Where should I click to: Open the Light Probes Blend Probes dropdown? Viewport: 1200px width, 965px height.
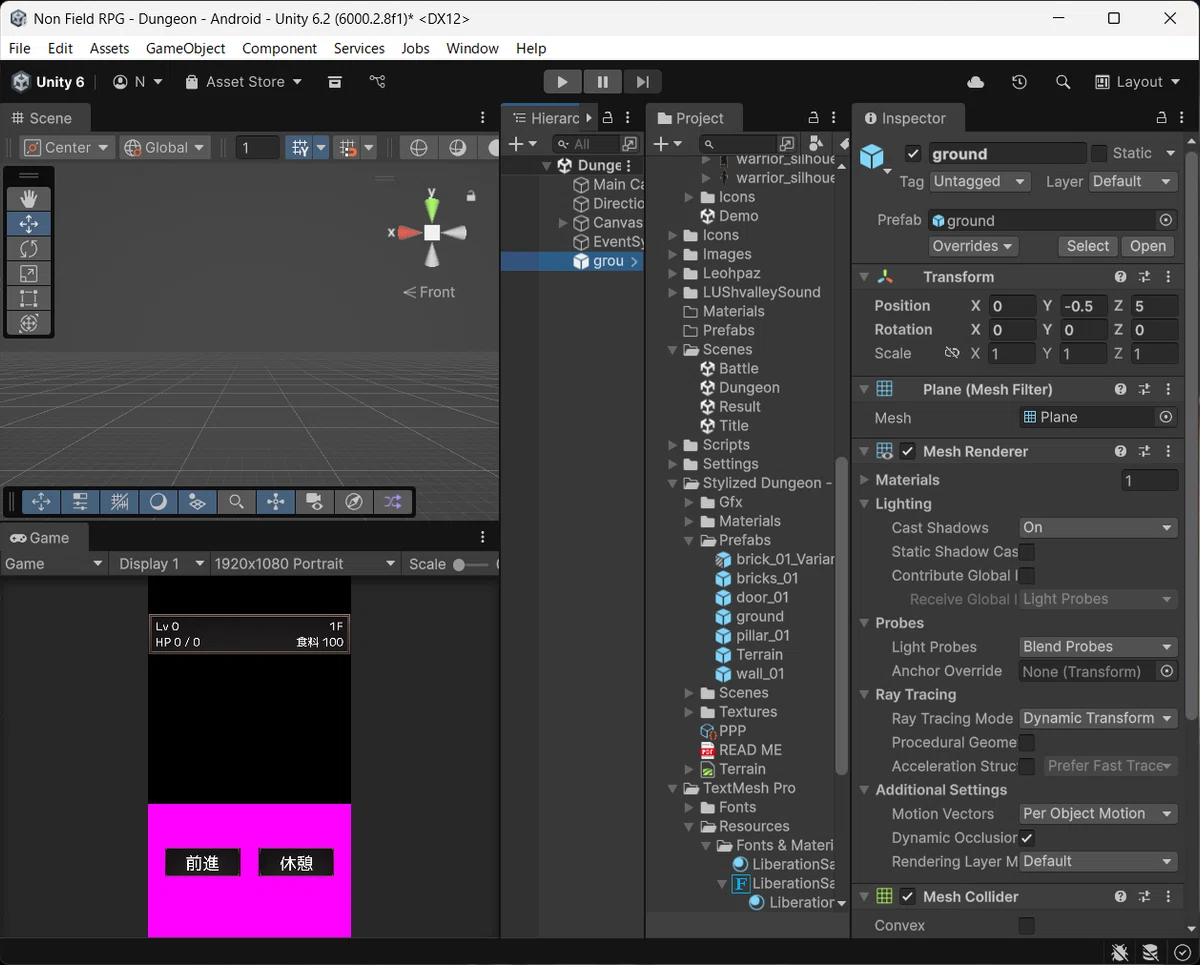1098,647
